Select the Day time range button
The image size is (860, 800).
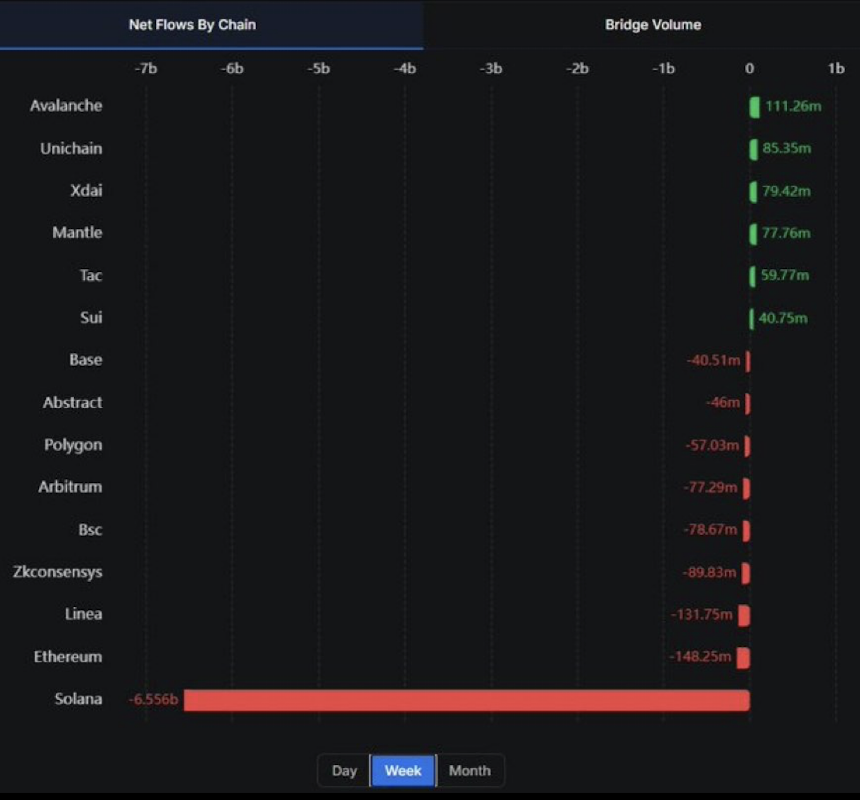click(x=344, y=770)
